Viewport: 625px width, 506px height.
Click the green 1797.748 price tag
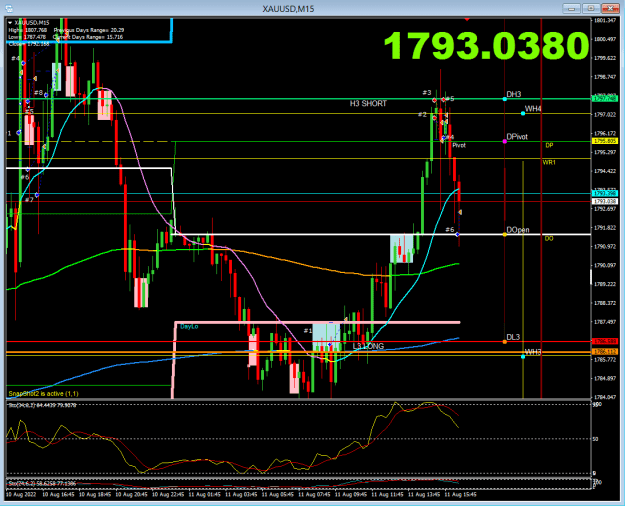click(605, 99)
